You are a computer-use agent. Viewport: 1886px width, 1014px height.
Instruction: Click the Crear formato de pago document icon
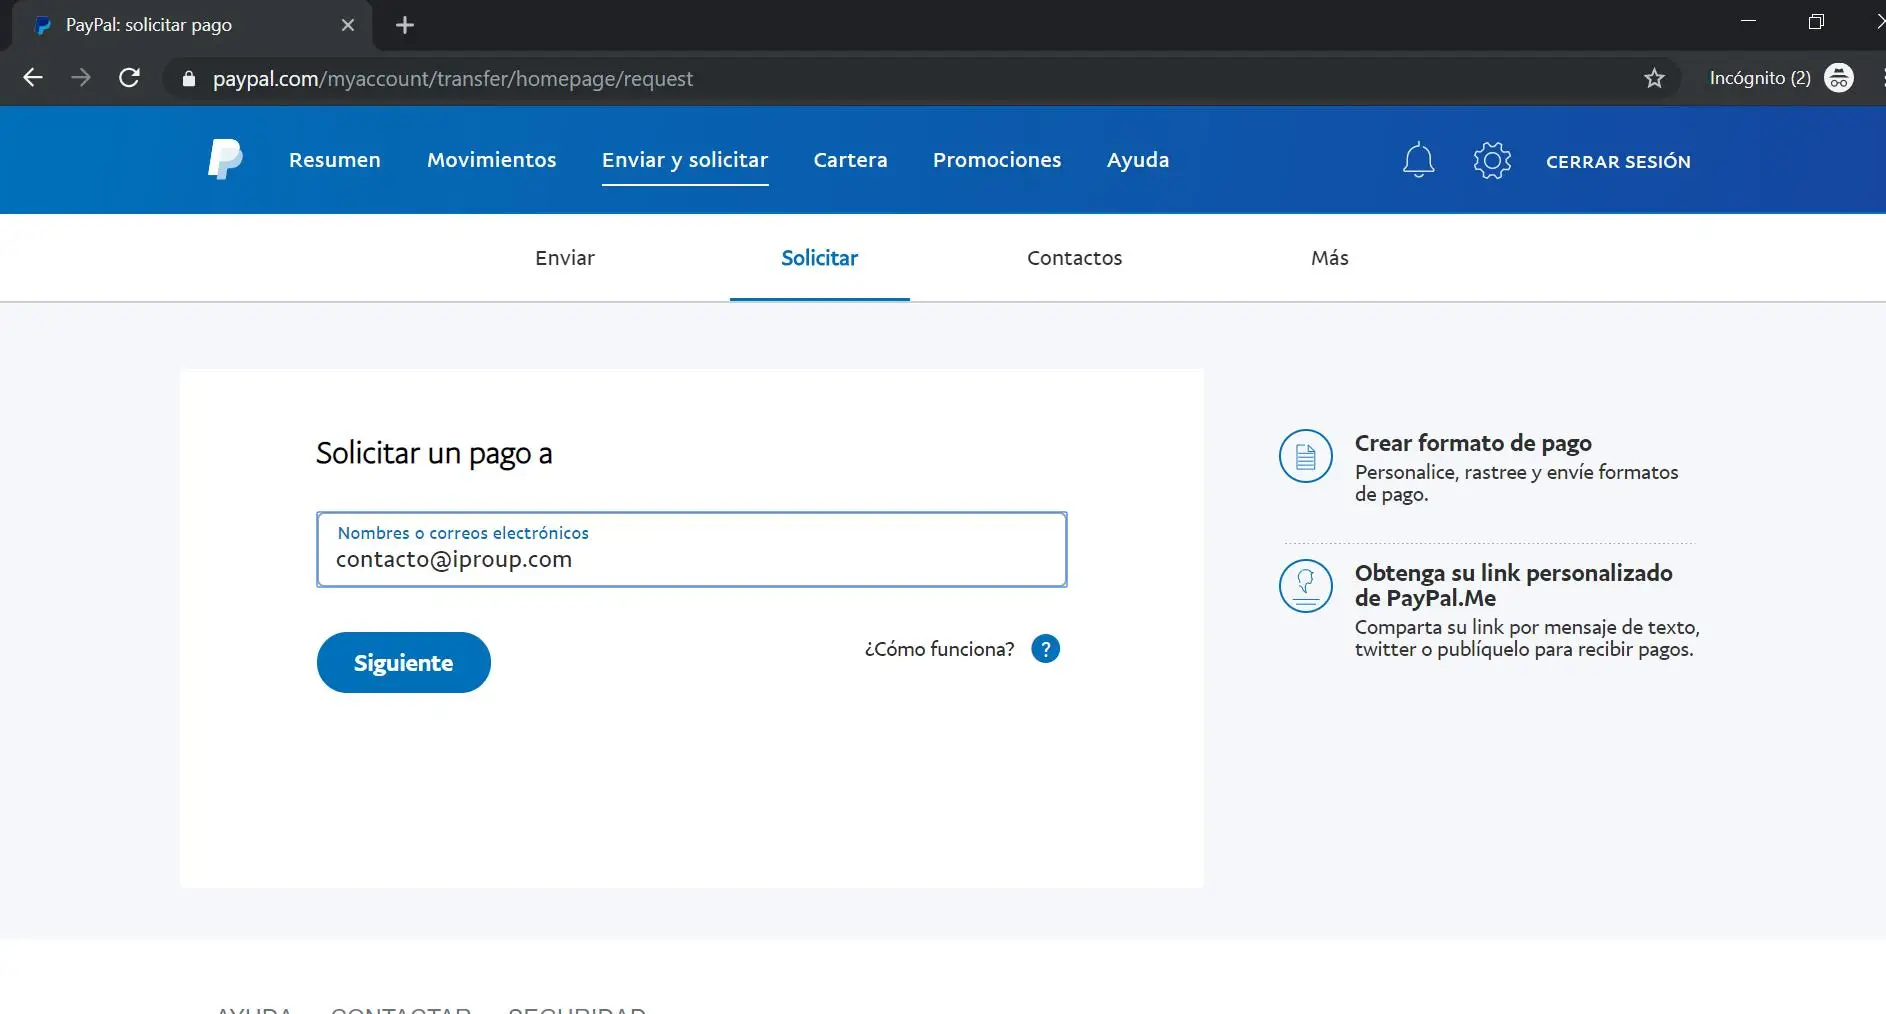(1306, 456)
